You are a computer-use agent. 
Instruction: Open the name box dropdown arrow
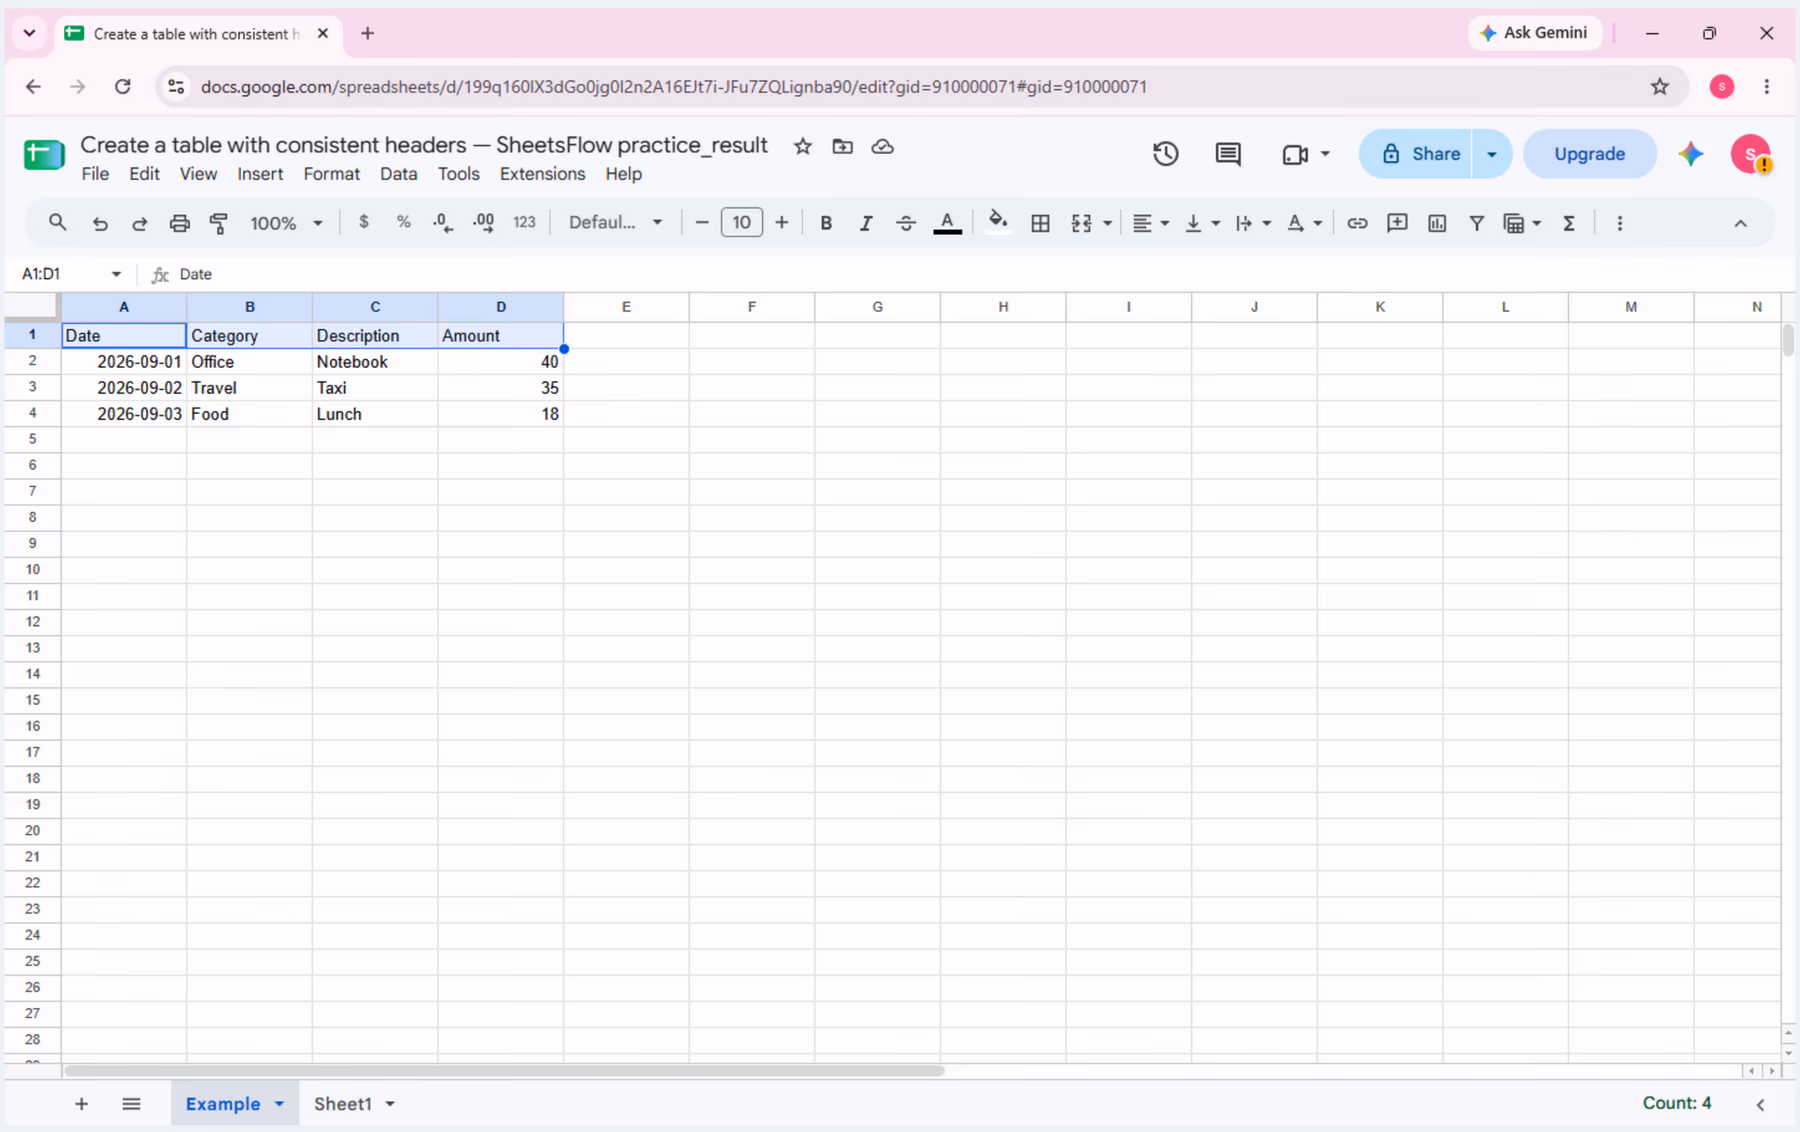116,274
